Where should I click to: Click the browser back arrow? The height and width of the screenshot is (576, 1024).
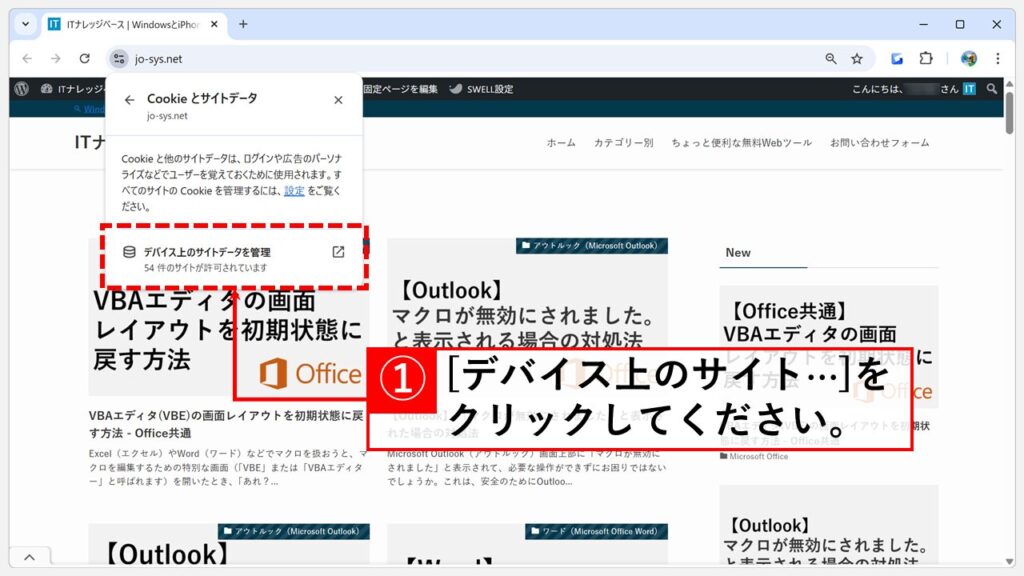(x=27, y=59)
